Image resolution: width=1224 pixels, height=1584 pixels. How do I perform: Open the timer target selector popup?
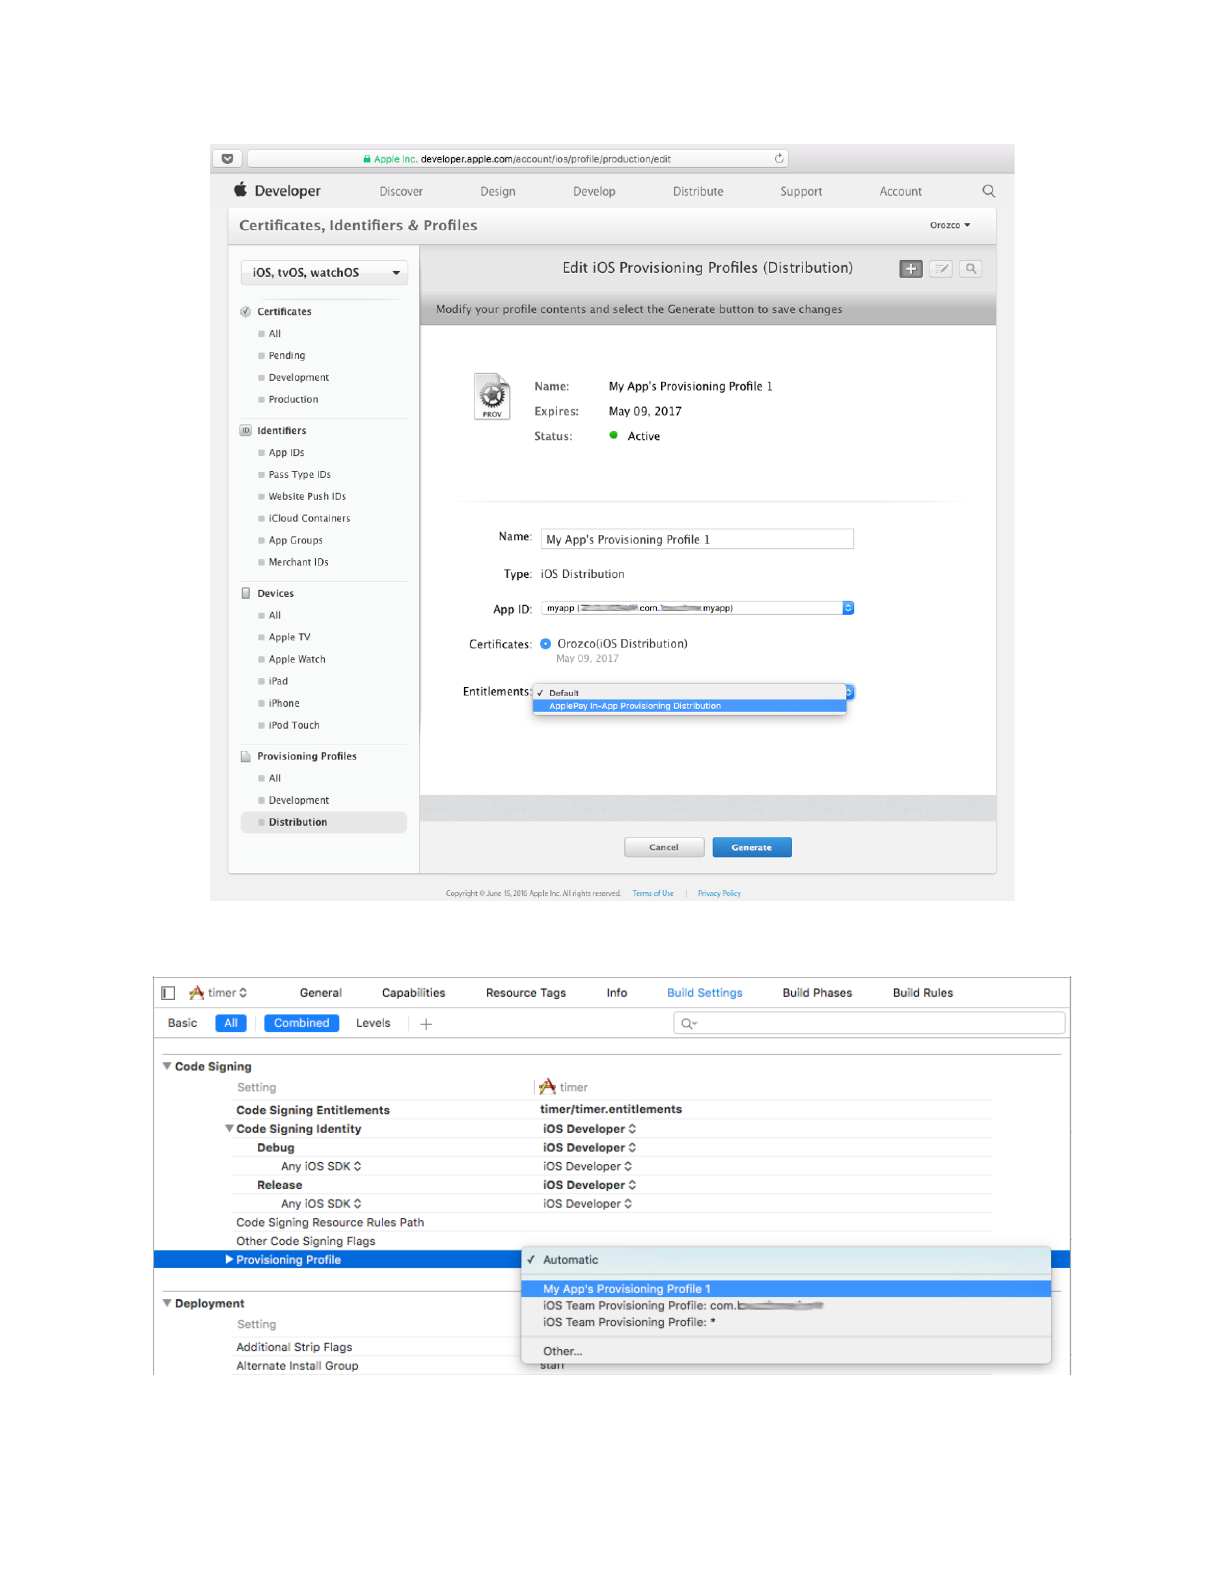[x=218, y=993]
